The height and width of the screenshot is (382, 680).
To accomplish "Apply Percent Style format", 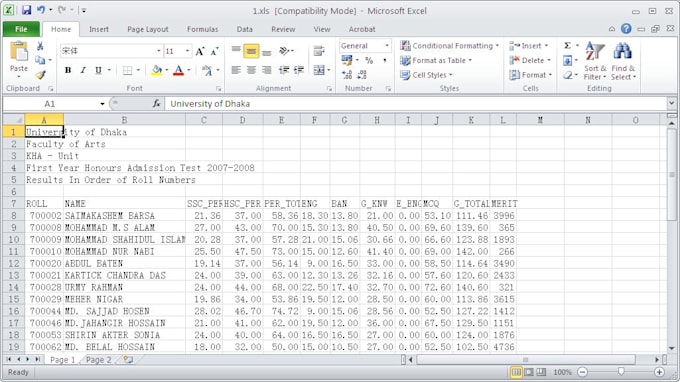I will (x=369, y=61).
